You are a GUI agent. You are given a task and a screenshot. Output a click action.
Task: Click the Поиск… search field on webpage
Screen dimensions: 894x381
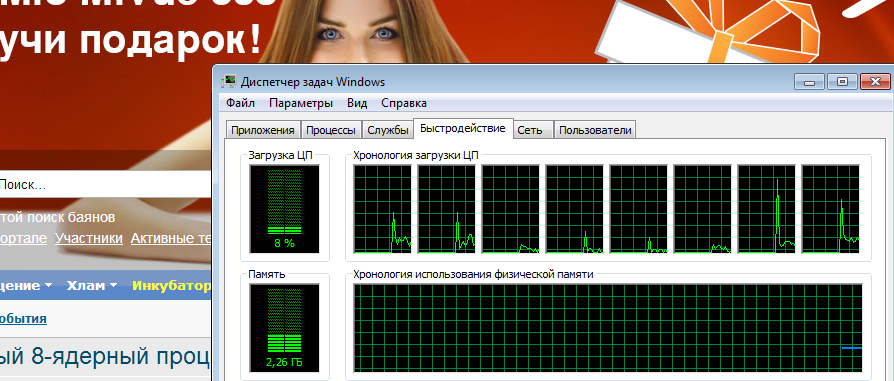pyautogui.click(x=105, y=185)
